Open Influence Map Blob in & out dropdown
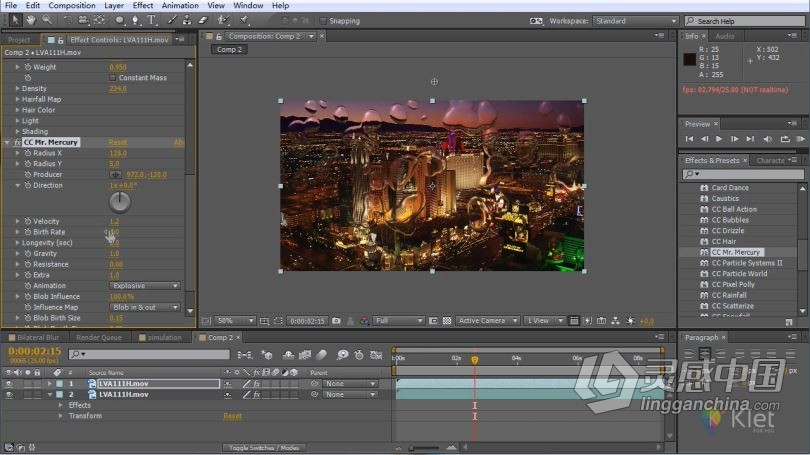 145,307
